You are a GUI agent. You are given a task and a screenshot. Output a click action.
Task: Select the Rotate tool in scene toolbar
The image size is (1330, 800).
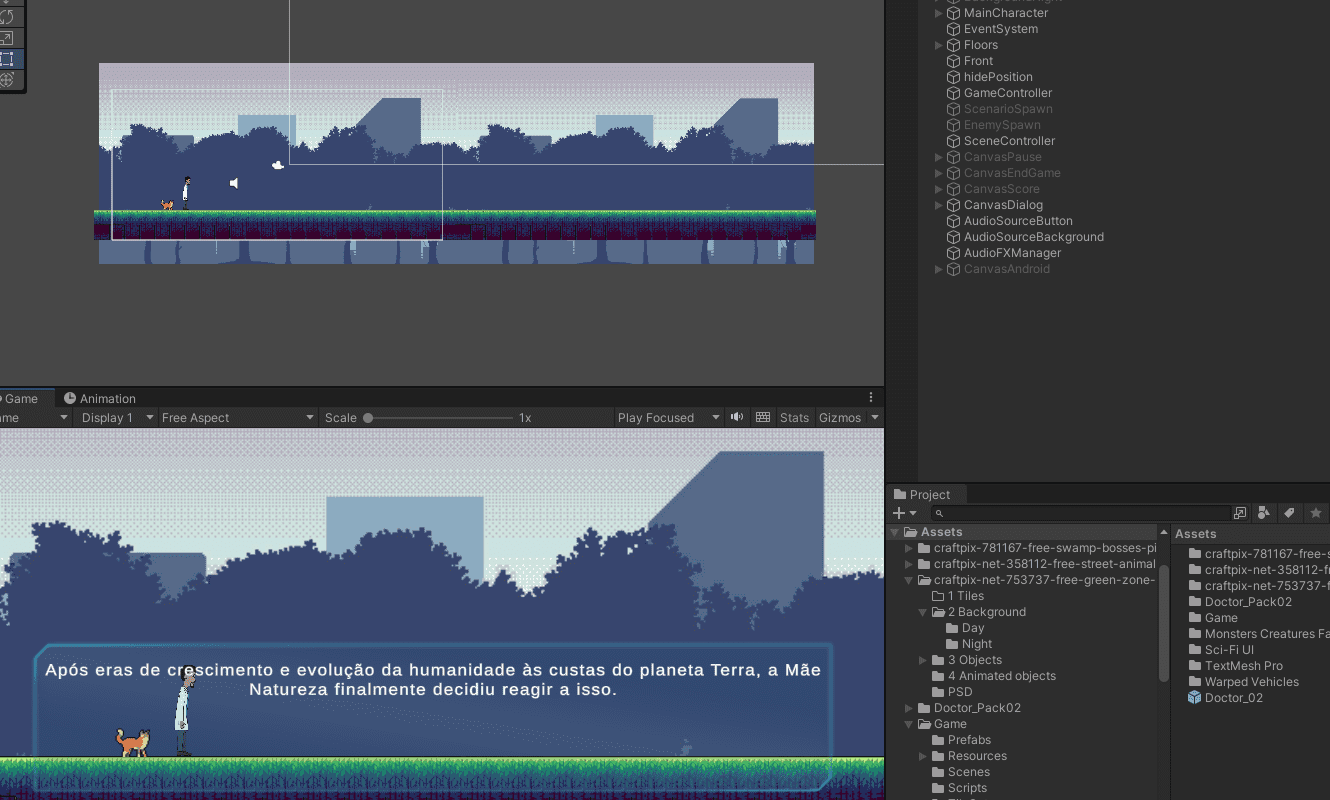point(7,17)
